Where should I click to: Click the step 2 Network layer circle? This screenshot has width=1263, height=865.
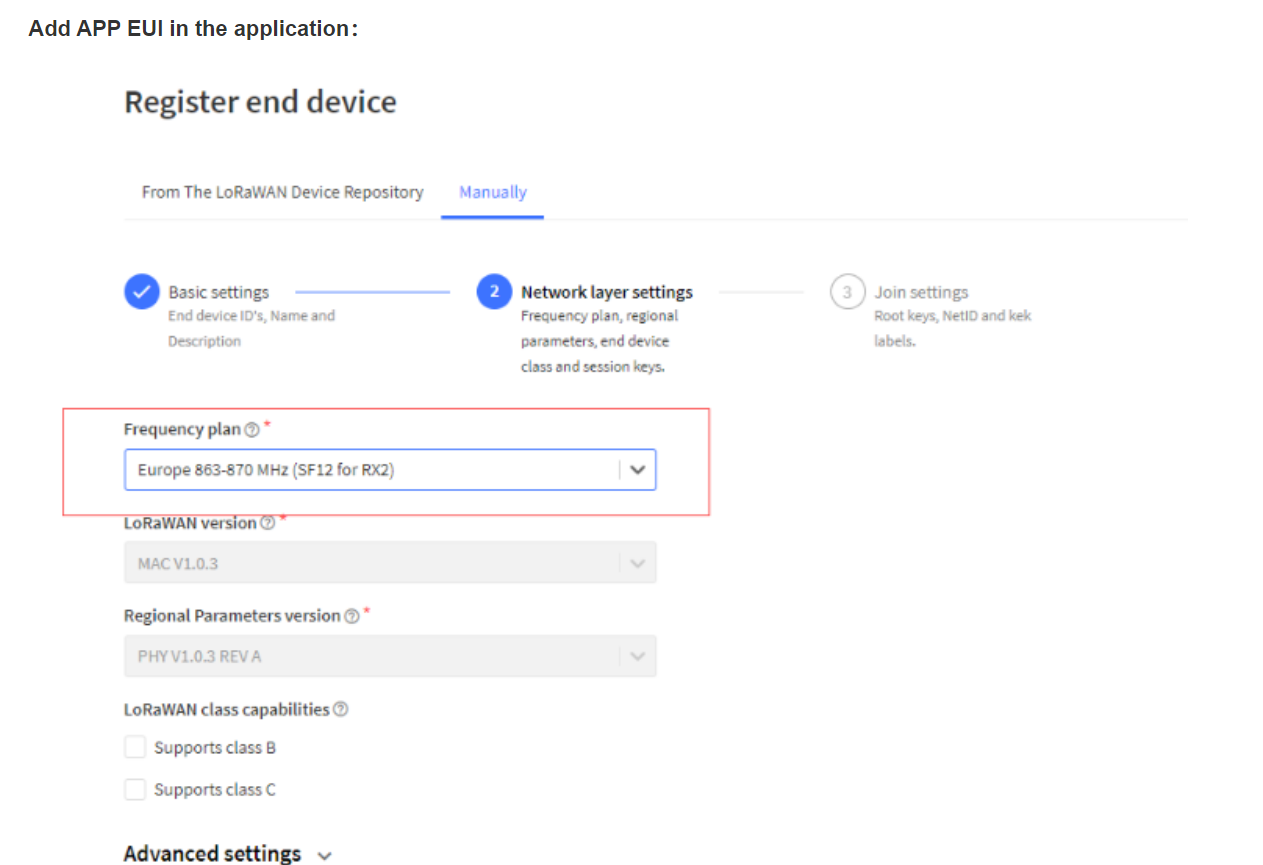pyautogui.click(x=494, y=292)
